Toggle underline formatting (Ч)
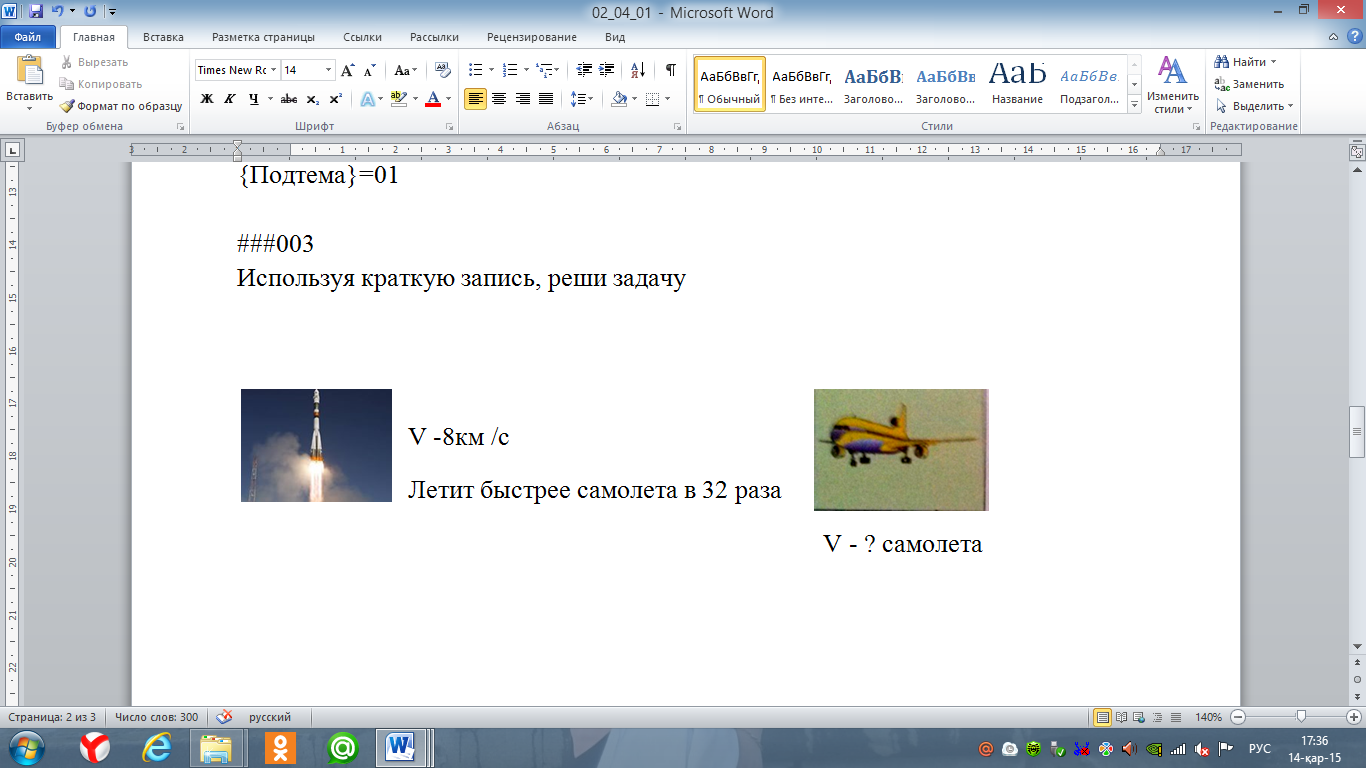 point(254,98)
